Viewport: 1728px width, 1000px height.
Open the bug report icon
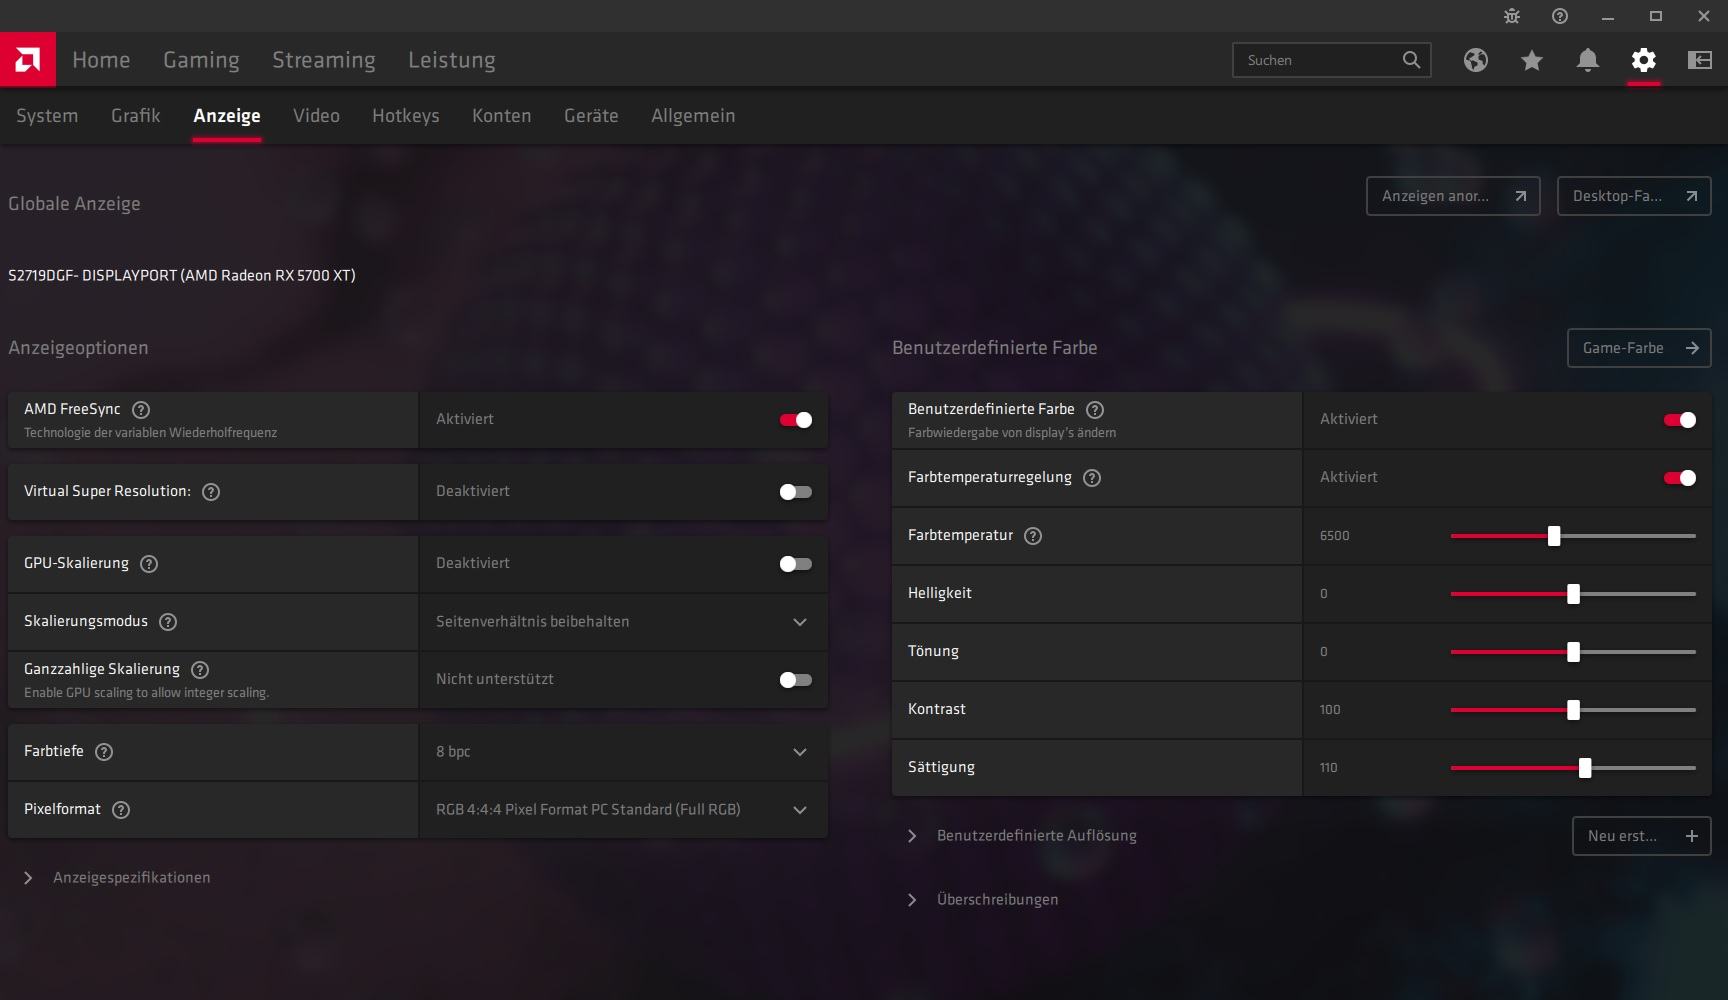click(1512, 16)
